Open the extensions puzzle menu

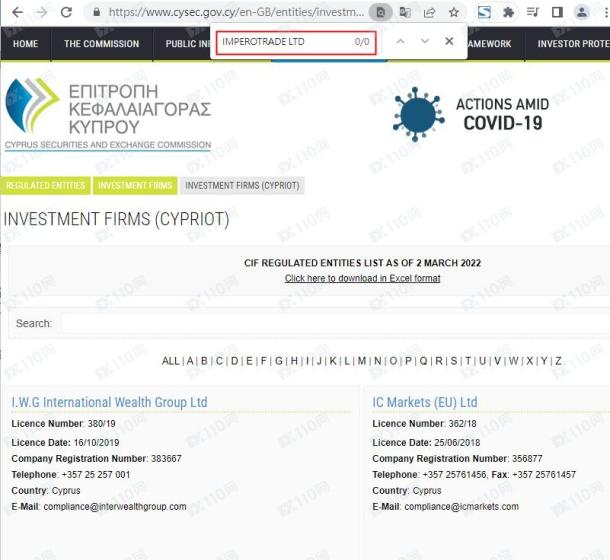(508, 12)
